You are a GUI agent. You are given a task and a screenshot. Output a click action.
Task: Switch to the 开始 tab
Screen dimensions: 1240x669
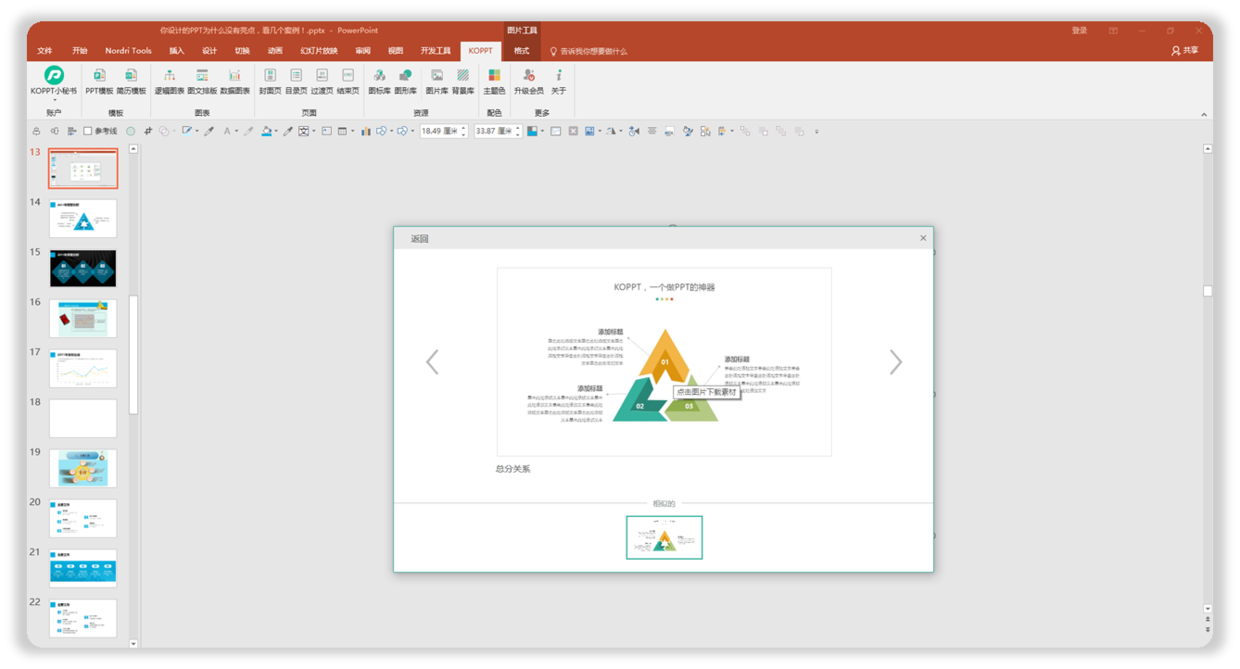click(x=80, y=51)
